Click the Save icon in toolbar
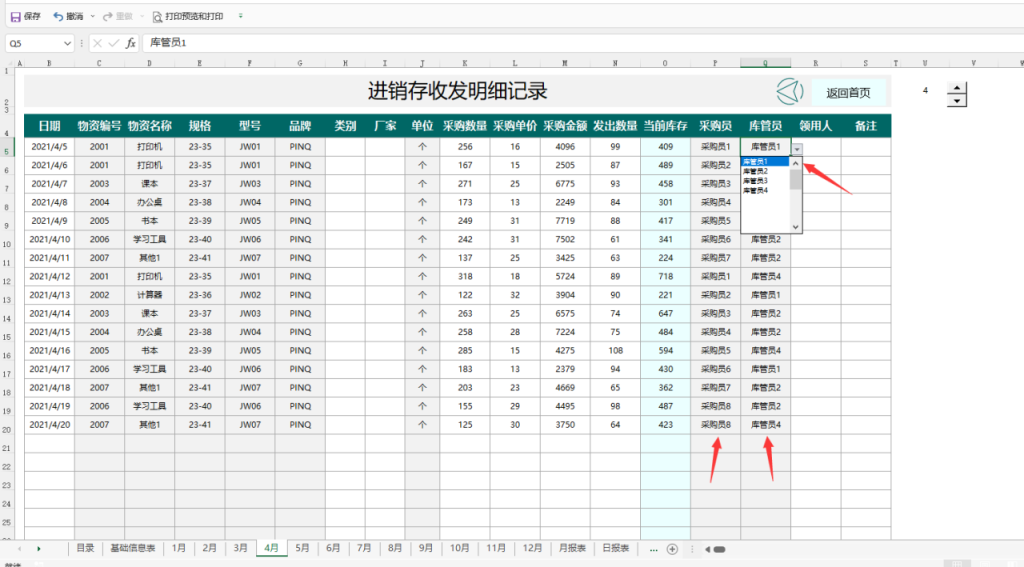 point(16,16)
